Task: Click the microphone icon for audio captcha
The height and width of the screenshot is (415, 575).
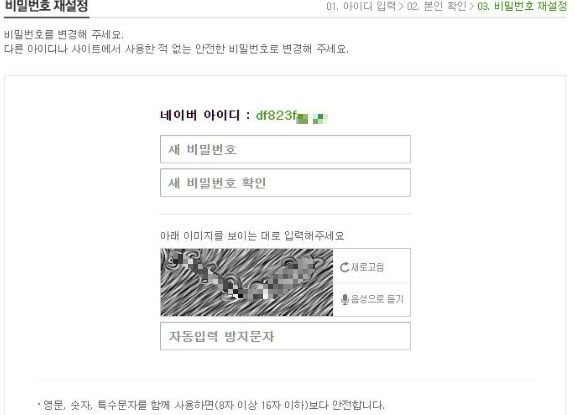Action: (x=344, y=300)
